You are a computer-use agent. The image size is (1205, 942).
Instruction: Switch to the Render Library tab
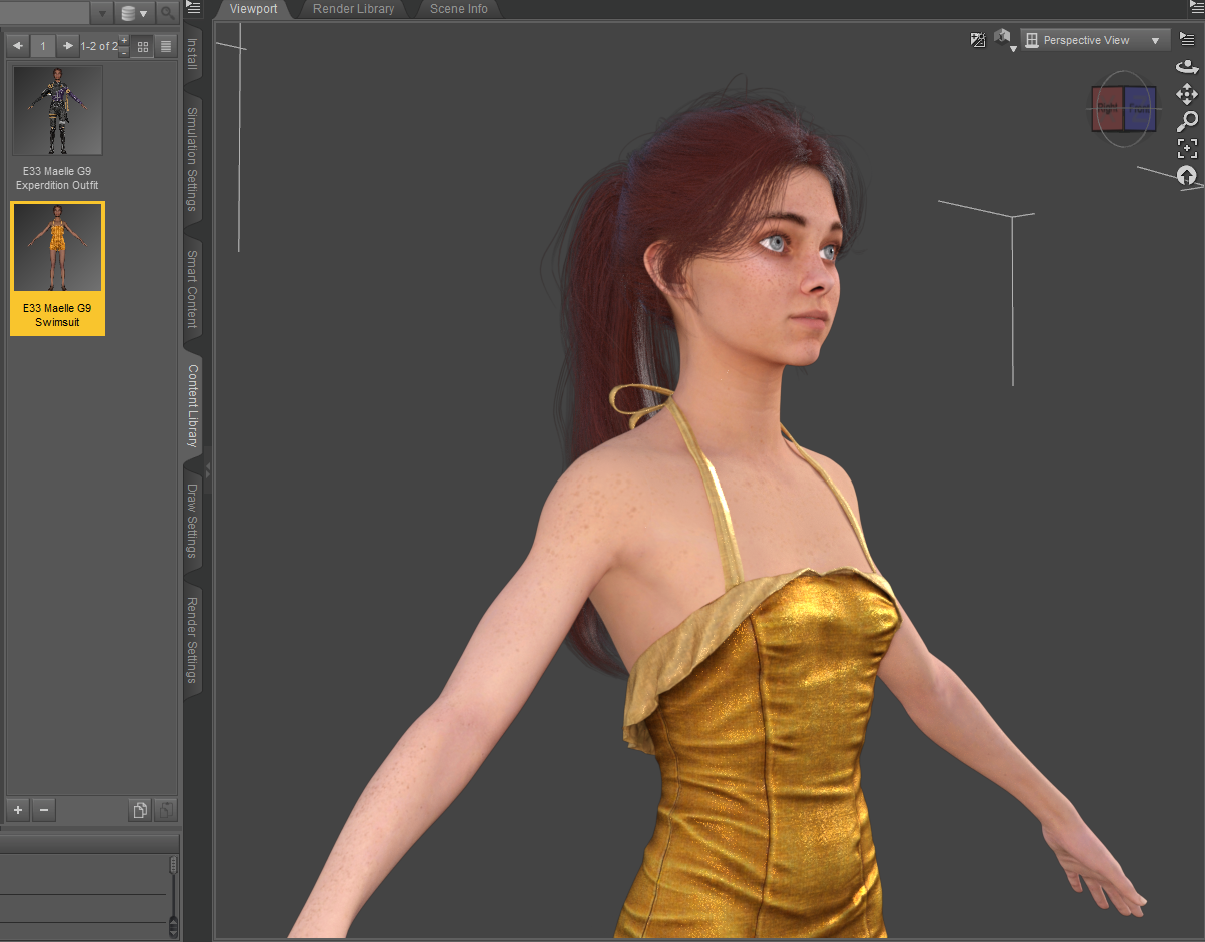pos(353,9)
